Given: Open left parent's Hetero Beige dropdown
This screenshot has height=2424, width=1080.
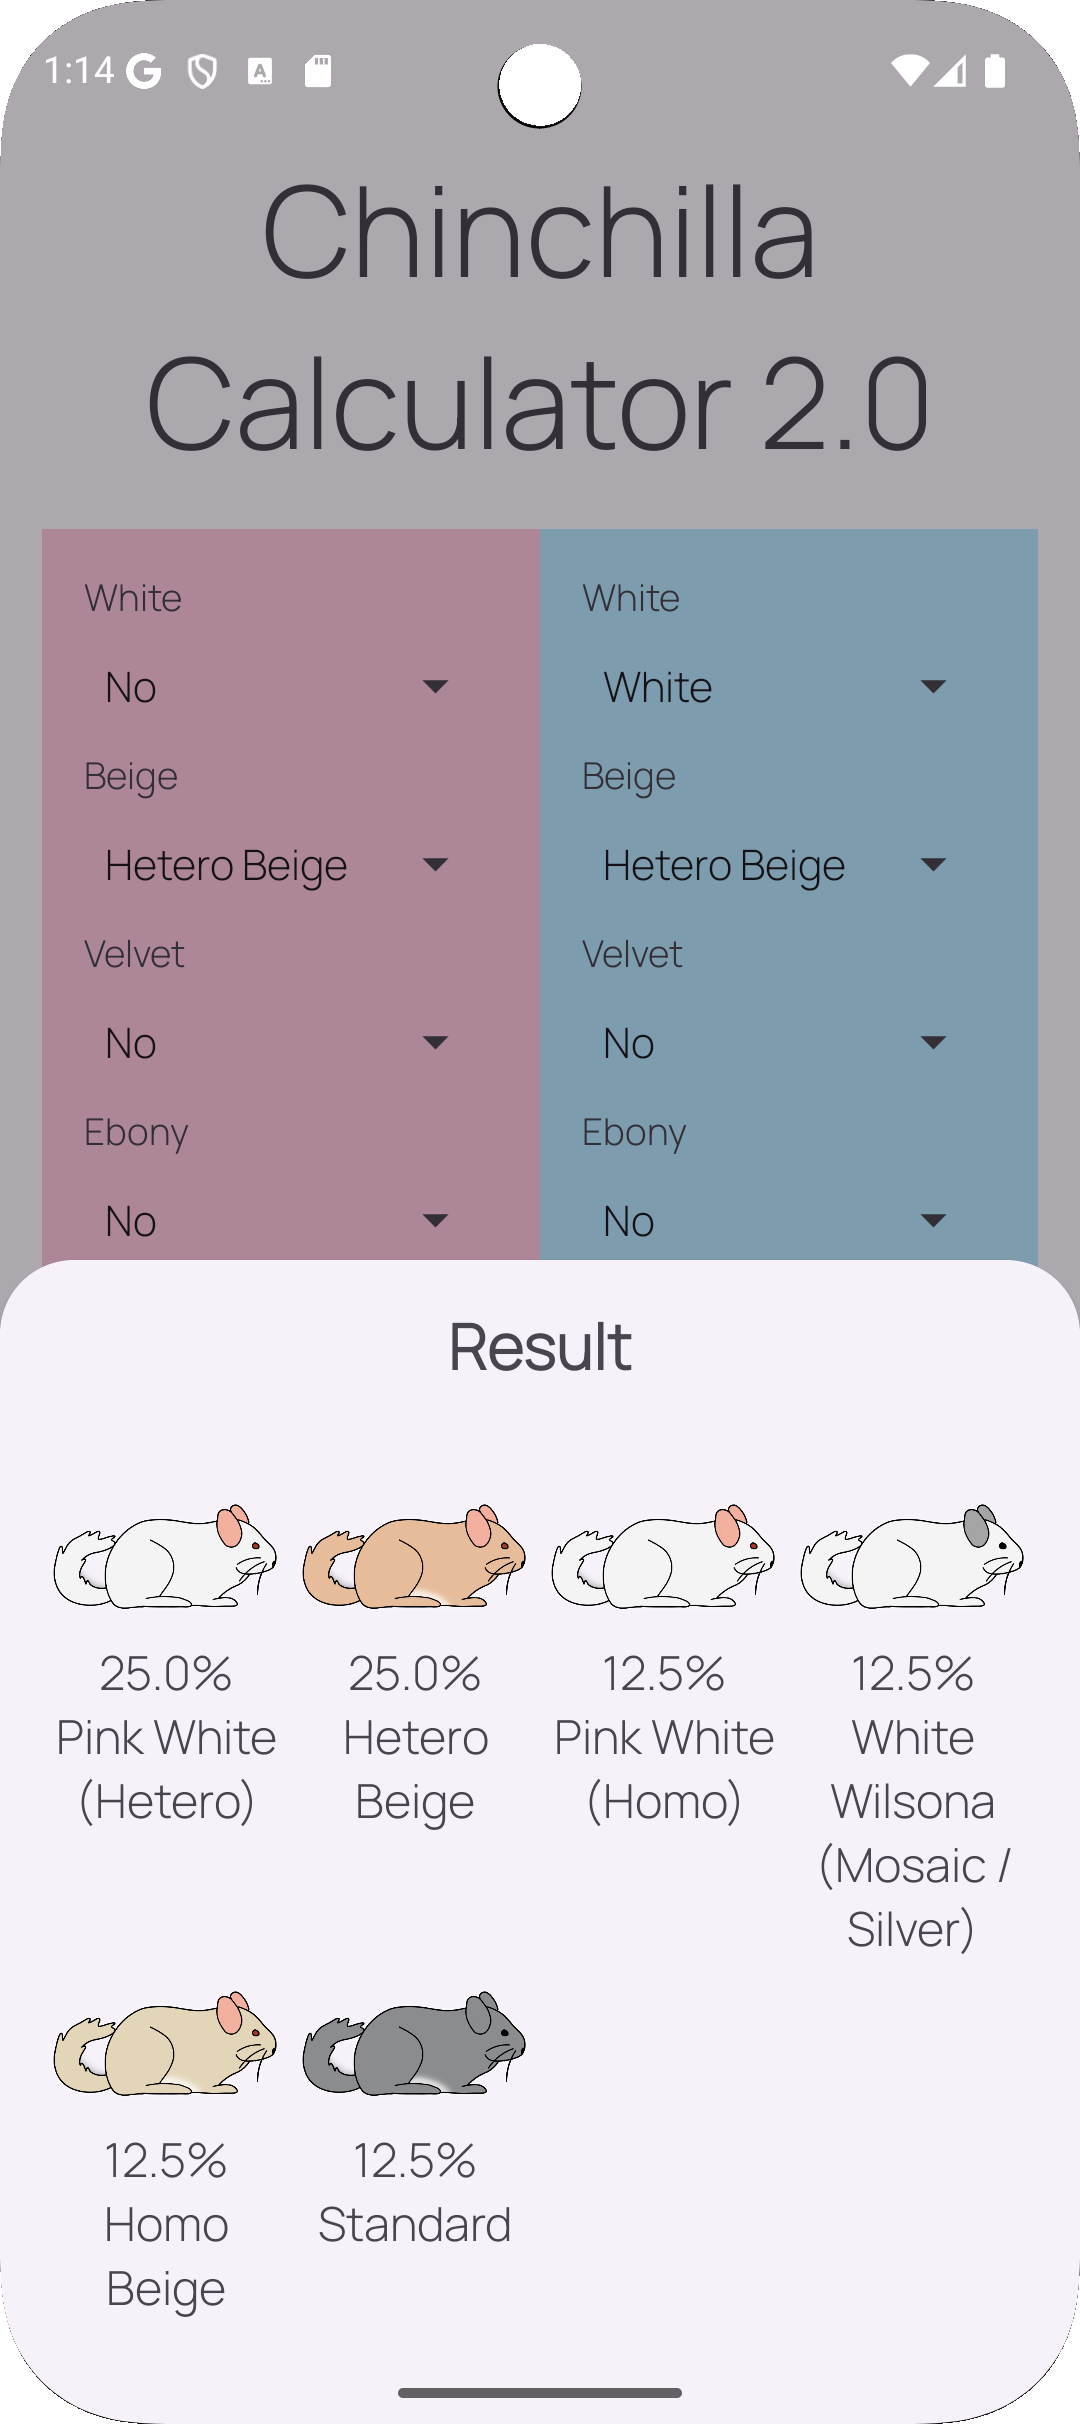Looking at the screenshot, I should [x=277, y=865].
